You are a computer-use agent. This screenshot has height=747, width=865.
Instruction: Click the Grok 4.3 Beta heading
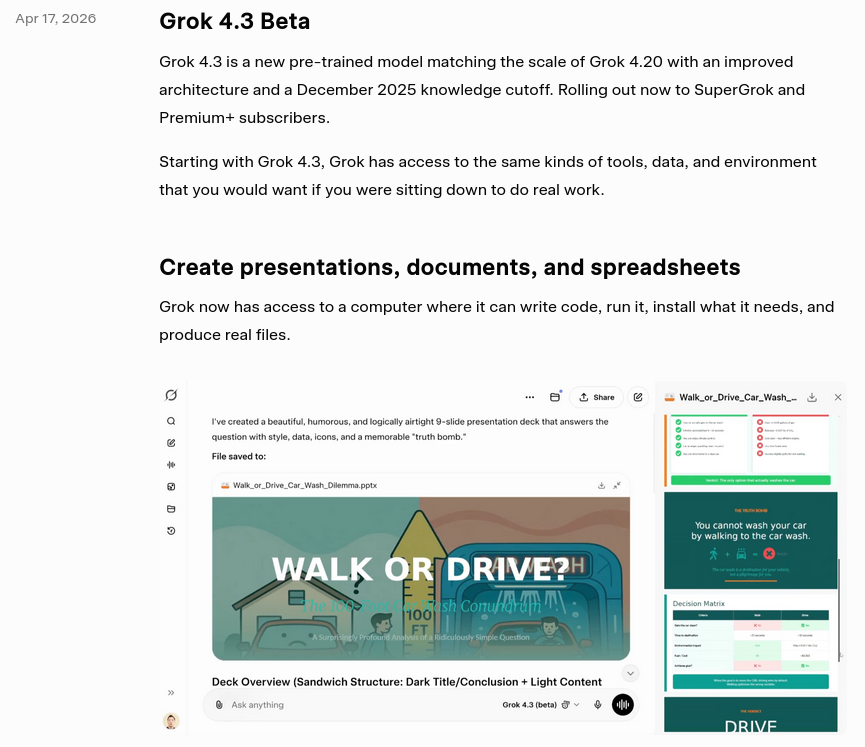click(x=234, y=21)
